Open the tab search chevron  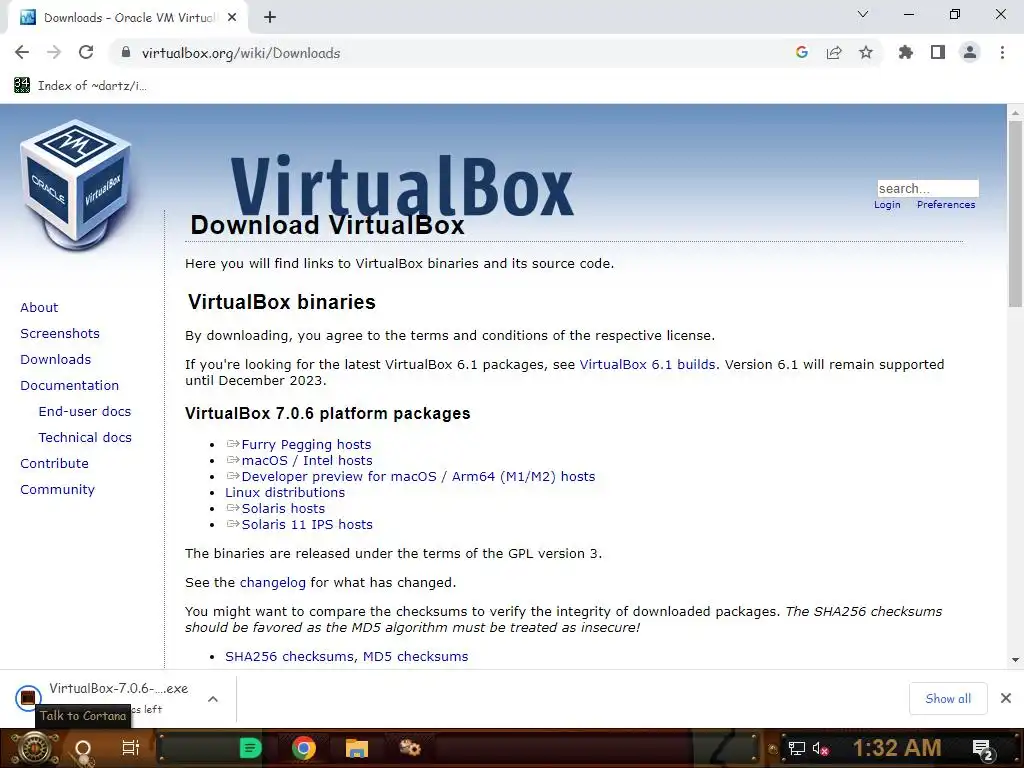pos(863,14)
